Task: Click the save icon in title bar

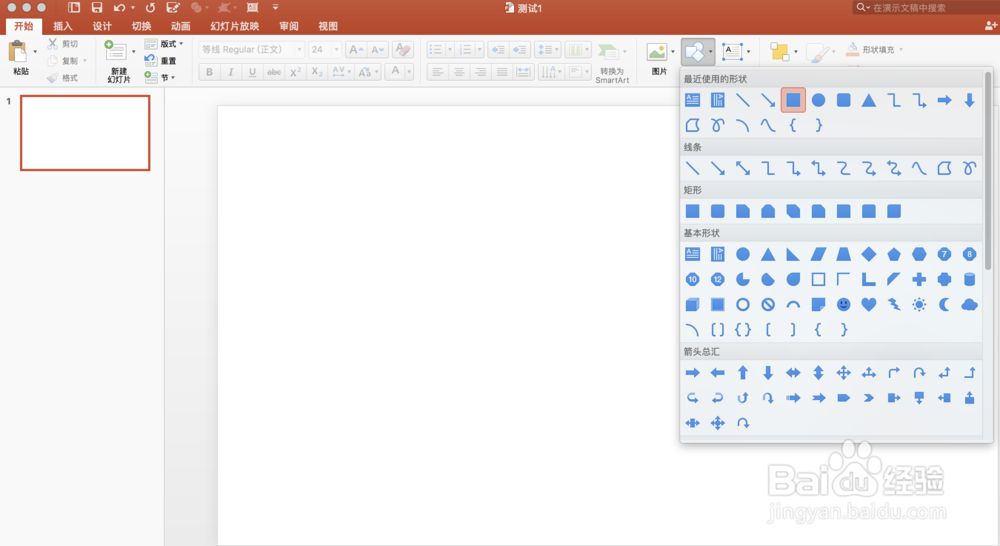Action: click(x=97, y=8)
